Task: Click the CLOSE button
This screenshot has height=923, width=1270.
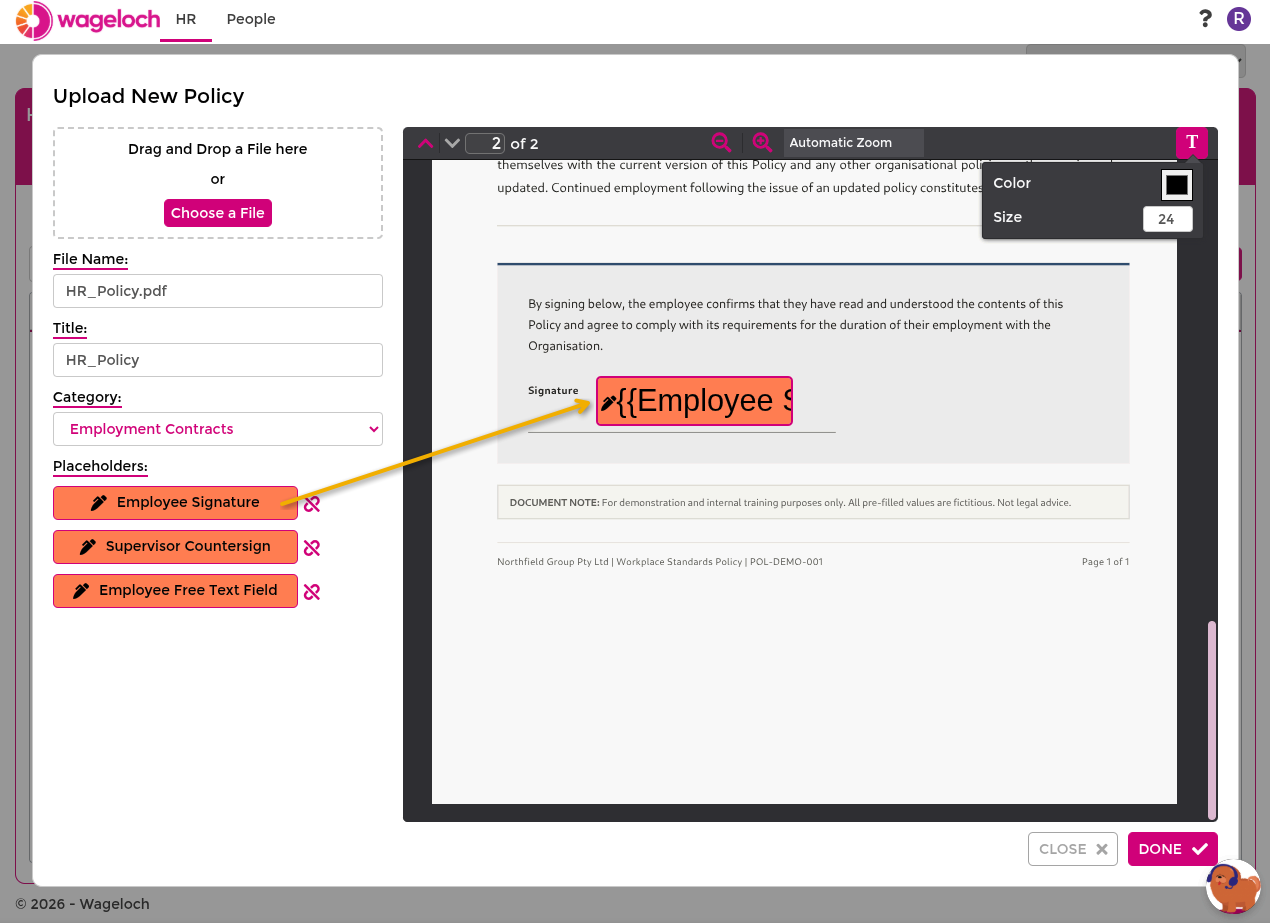Action: click(x=1073, y=849)
